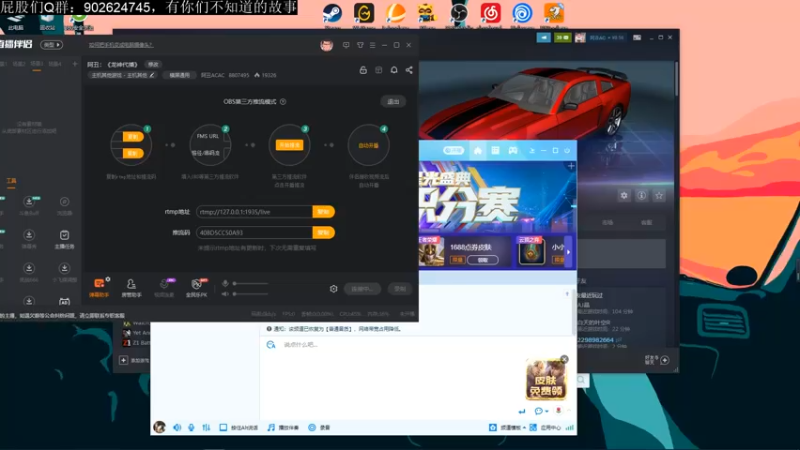Open Ubisoft Connect desktop shortcut
This screenshot has height=450, width=800.
pyautogui.click(x=522, y=13)
